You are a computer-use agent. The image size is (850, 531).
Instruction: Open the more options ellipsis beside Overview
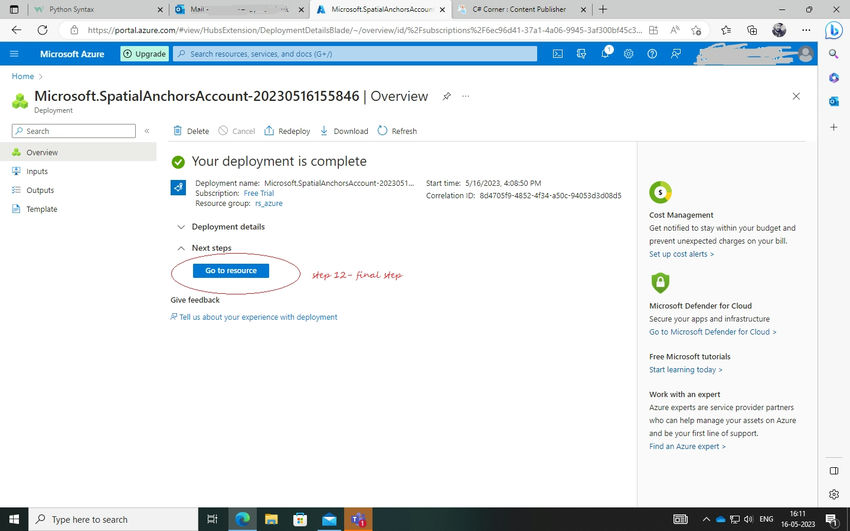[466, 96]
